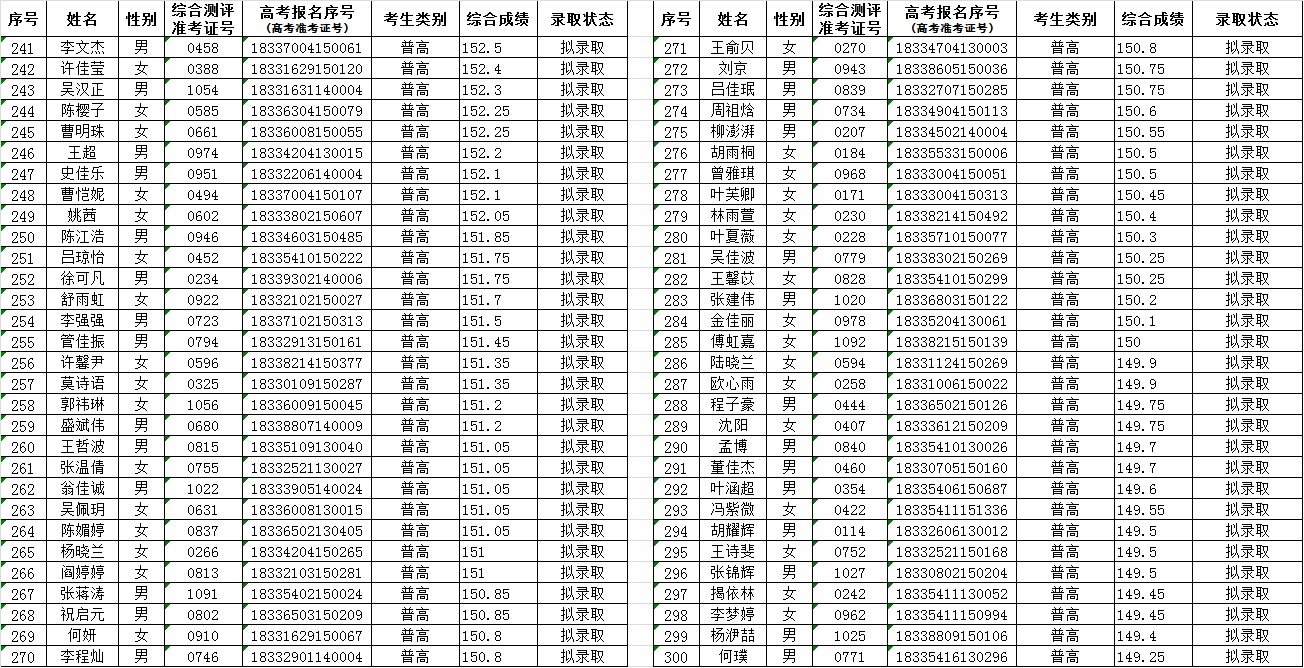The height and width of the screenshot is (668, 1304).
Task: Select the name cell 李文杰
Action: tap(82, 48)
